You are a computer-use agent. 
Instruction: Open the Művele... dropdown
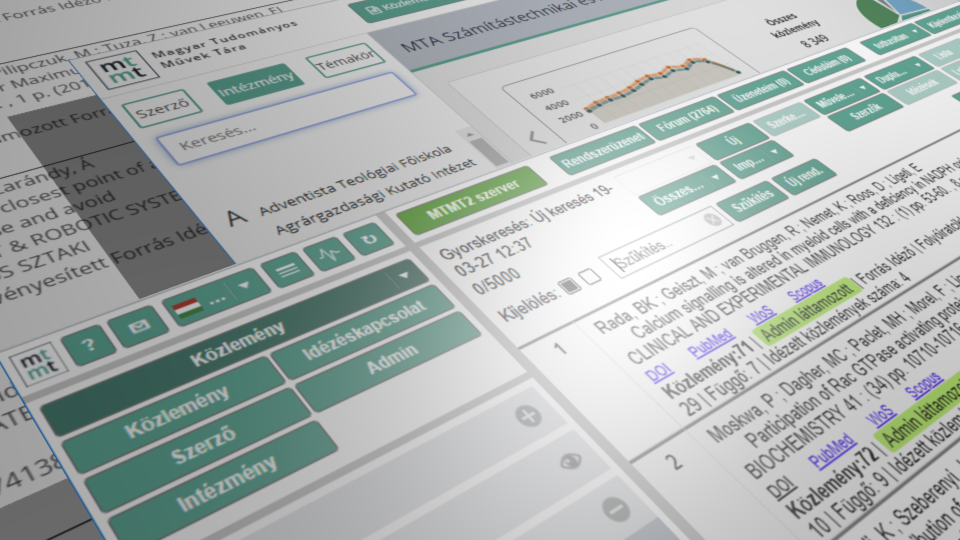click(842, 95)
